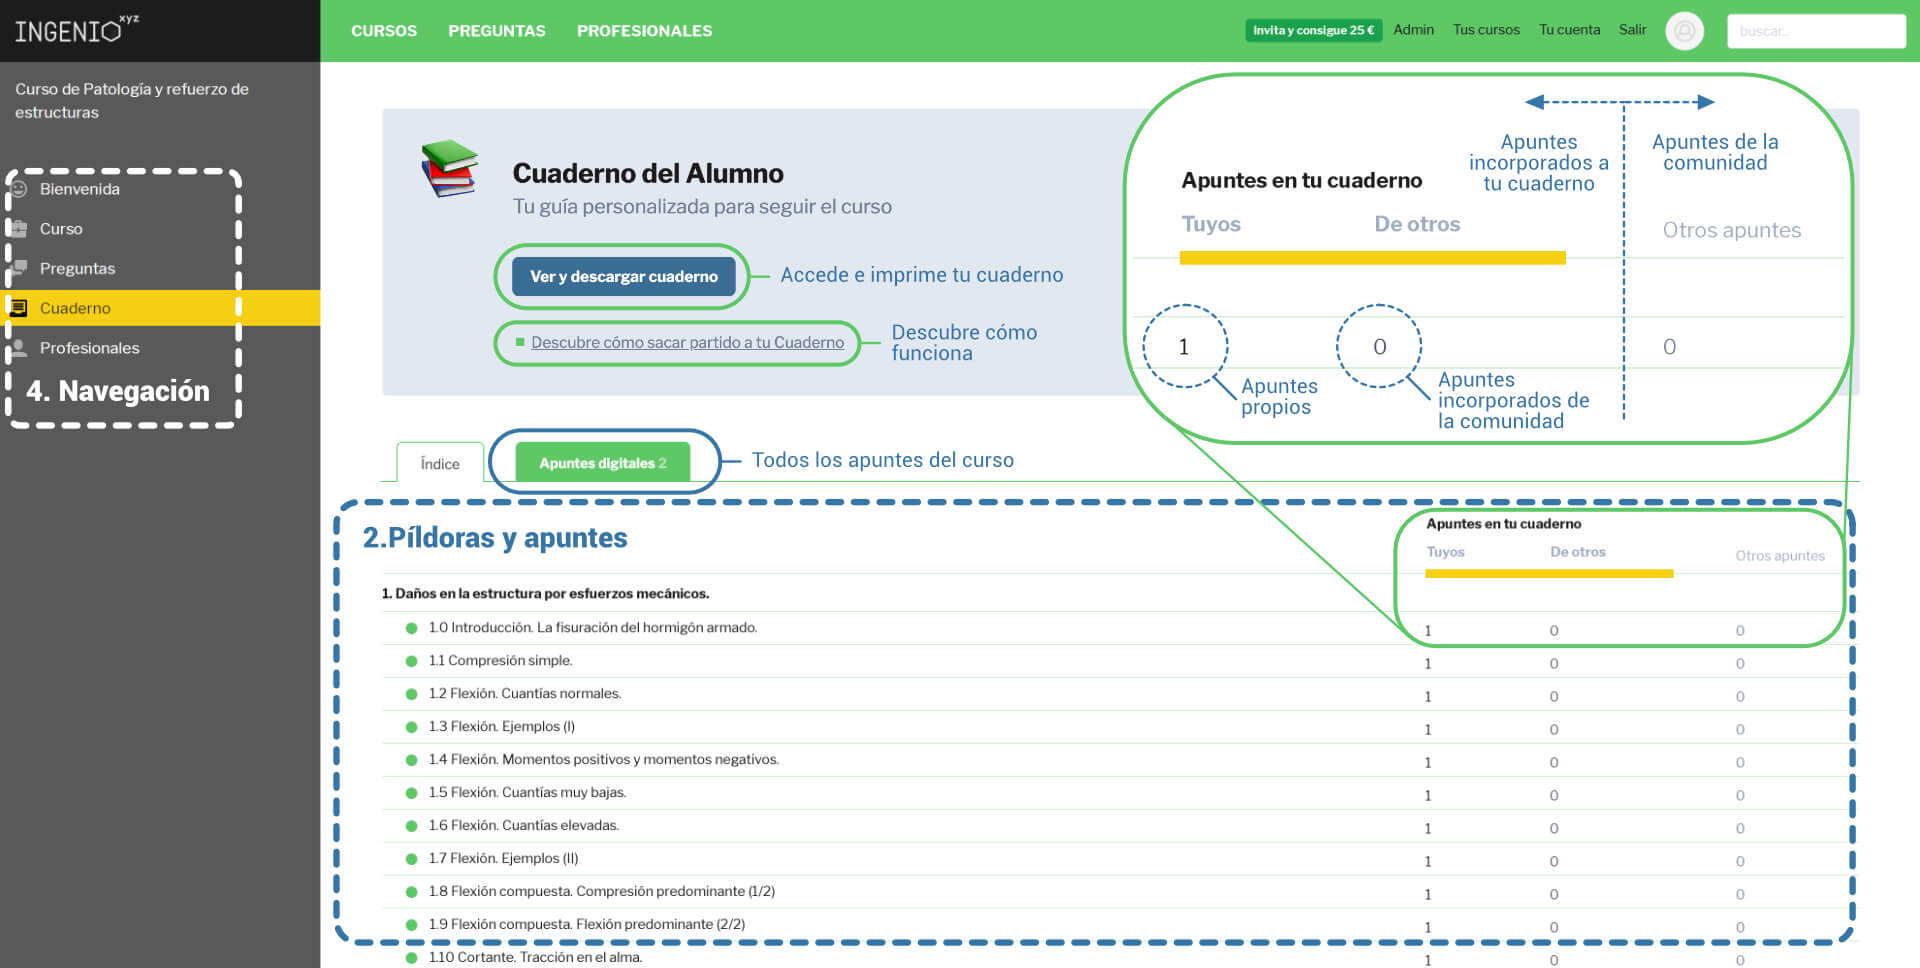Click green dot beside 1.1 Compresión simple
This screenshot has width=1920, height=968.
point(411,661)
